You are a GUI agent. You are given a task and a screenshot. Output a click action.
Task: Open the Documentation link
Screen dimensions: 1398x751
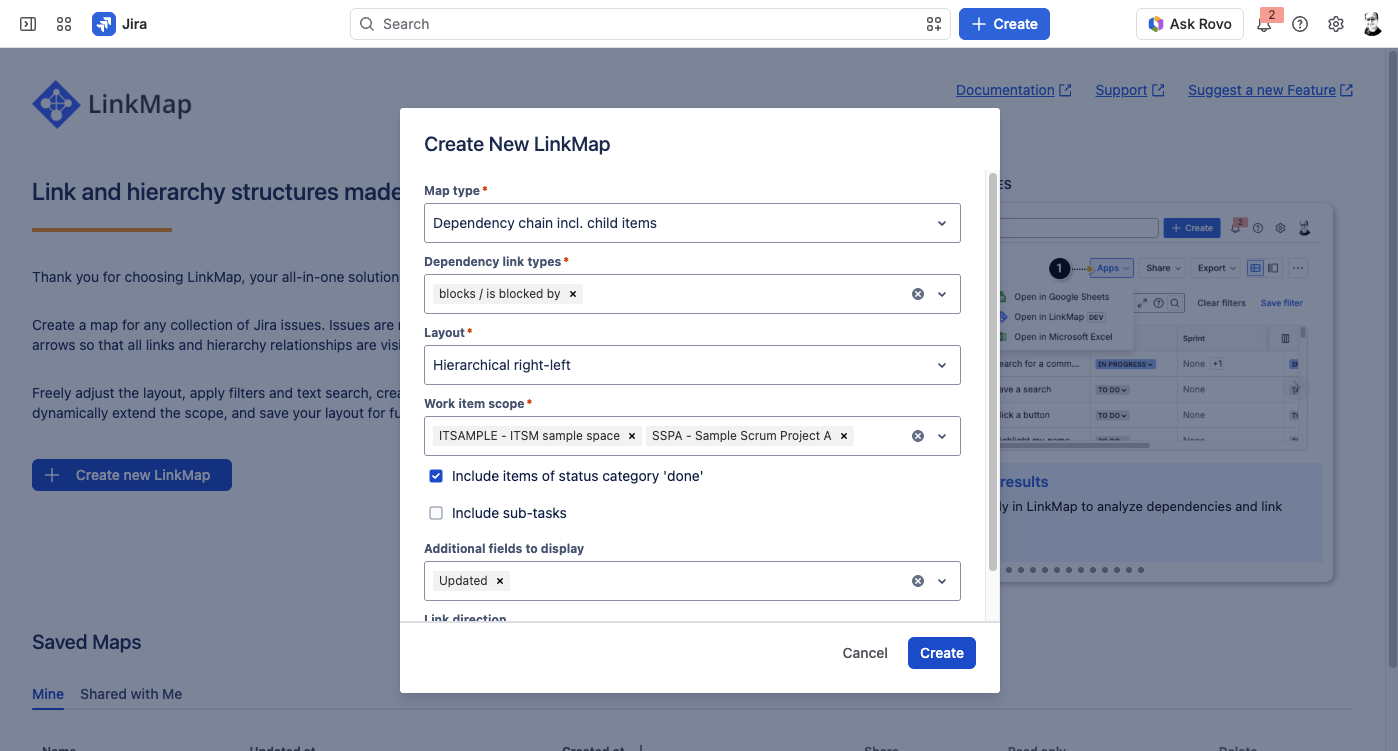click(x=1013, y=90)
